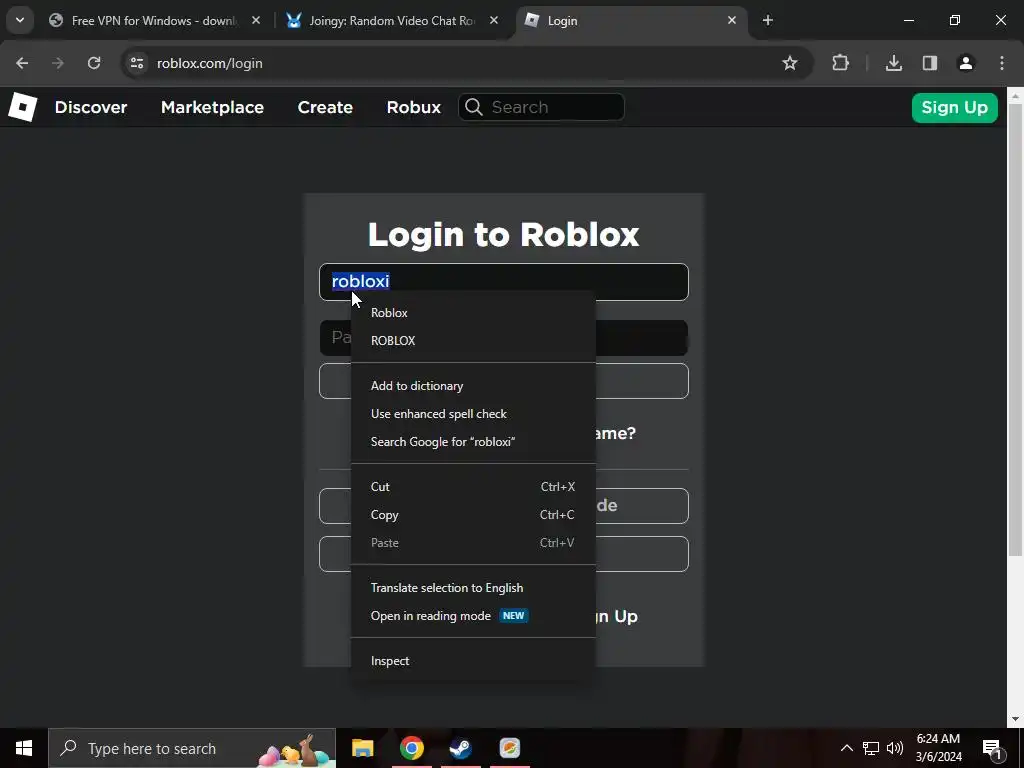1024x768 pixels.
Task: Open the Discover nav link
Action: coord(91,107)
